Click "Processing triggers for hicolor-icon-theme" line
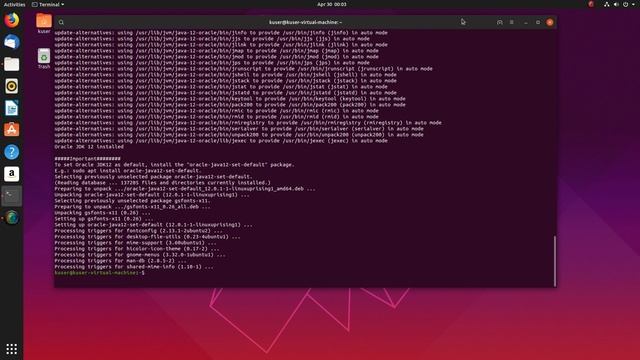The image size is (640, 360). click(137, 249)
